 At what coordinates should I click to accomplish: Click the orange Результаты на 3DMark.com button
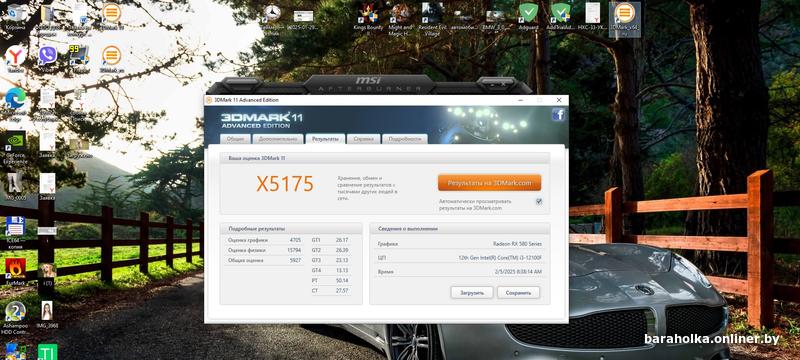(x=489, y=183)
